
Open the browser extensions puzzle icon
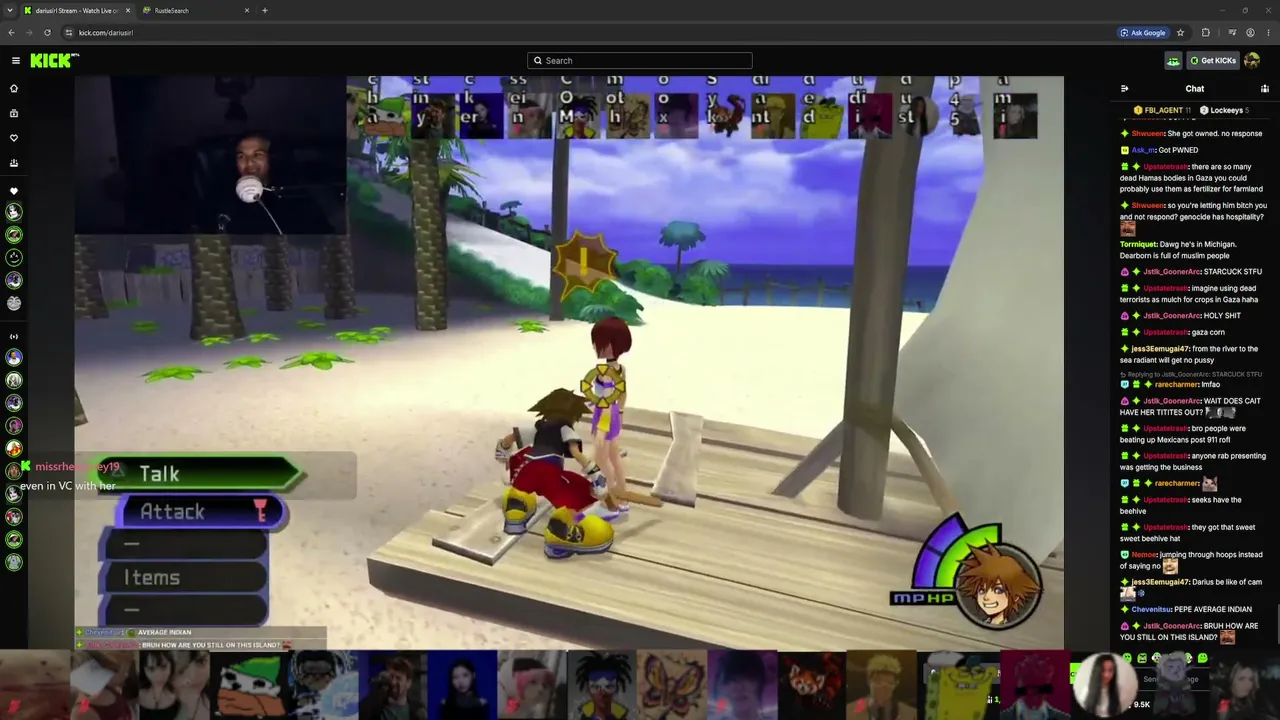[1205, 32]
